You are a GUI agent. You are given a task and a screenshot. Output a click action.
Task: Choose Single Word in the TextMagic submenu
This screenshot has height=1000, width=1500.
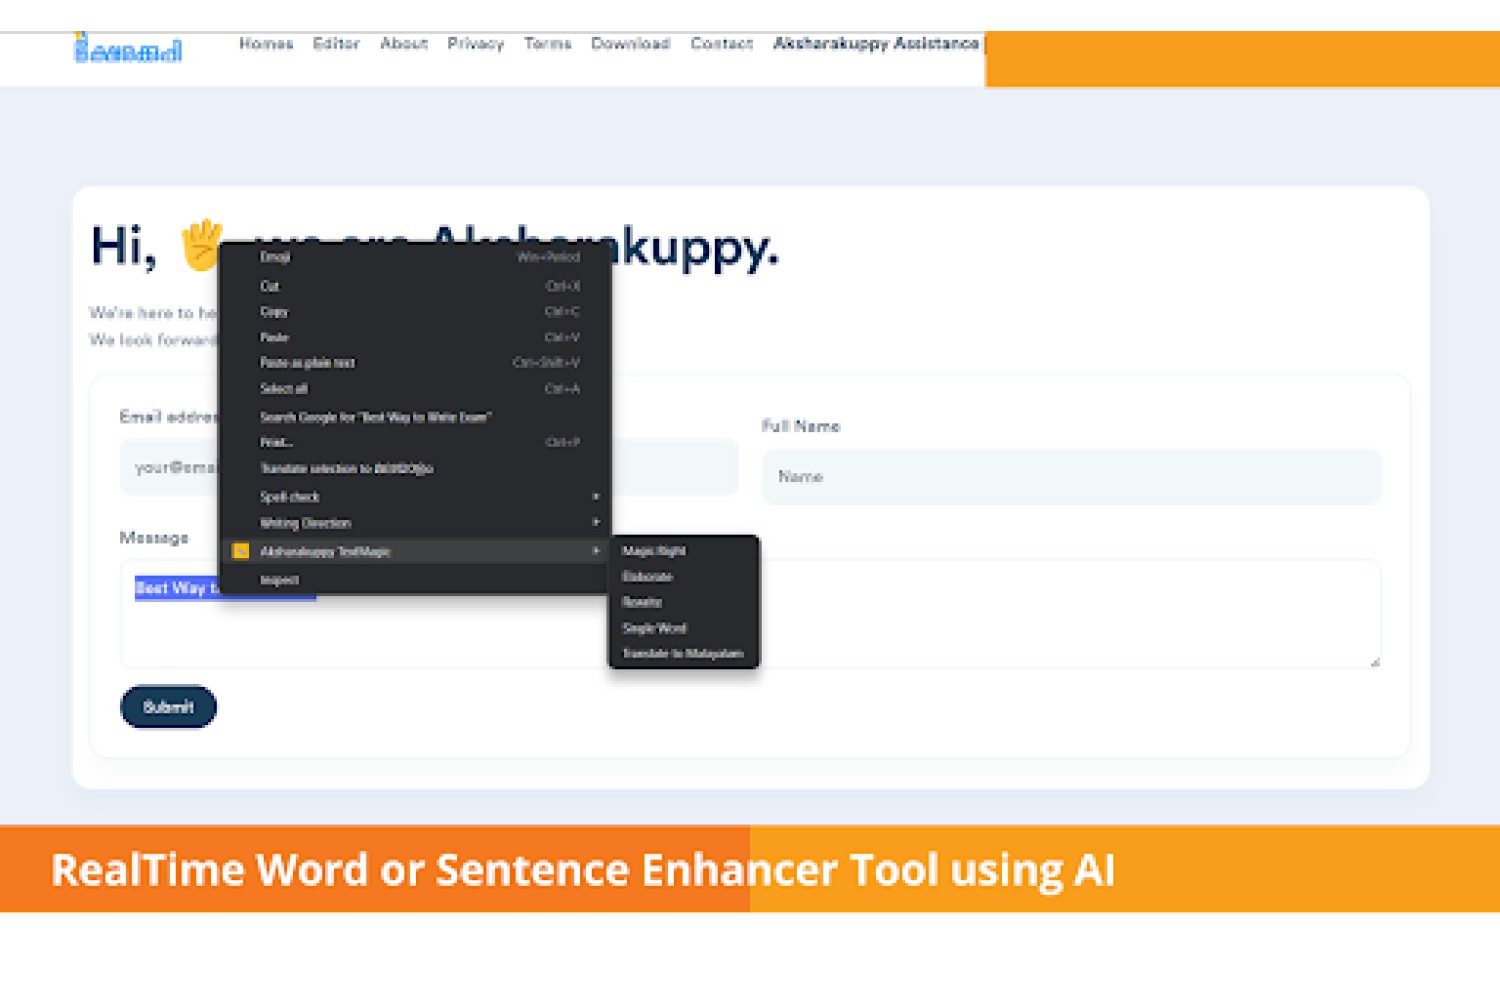684,628
